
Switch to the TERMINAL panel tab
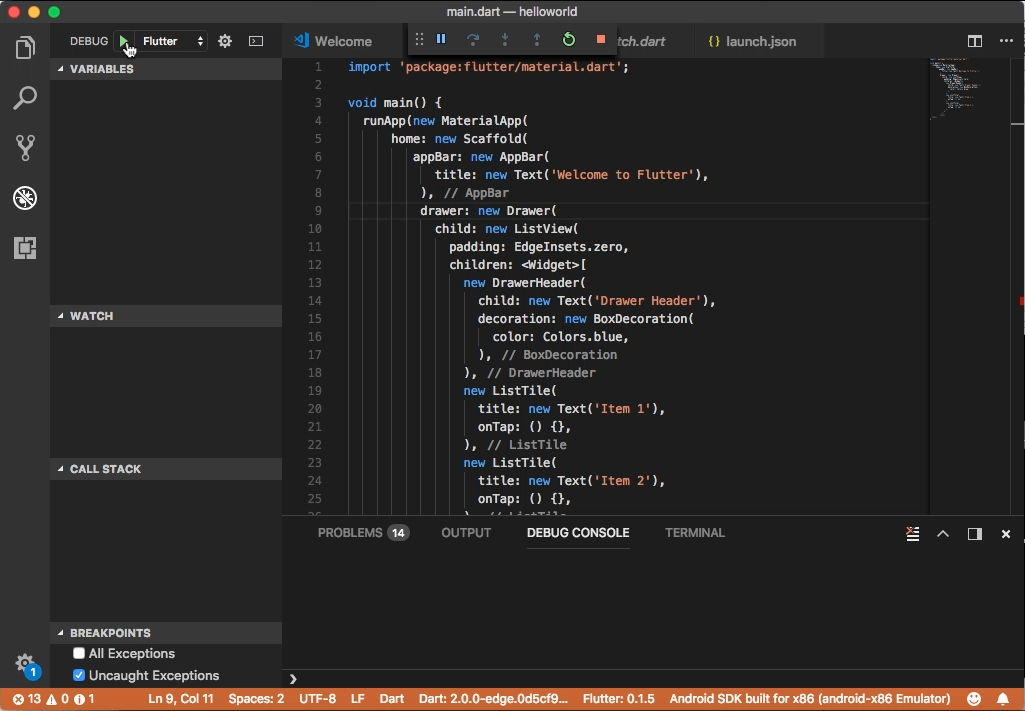pyautogui.click(x=695, y=533)
